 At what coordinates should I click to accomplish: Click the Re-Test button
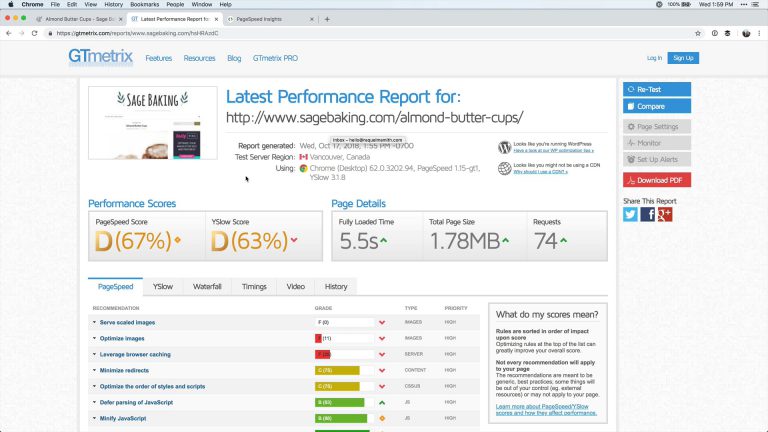tap(657, 89)
